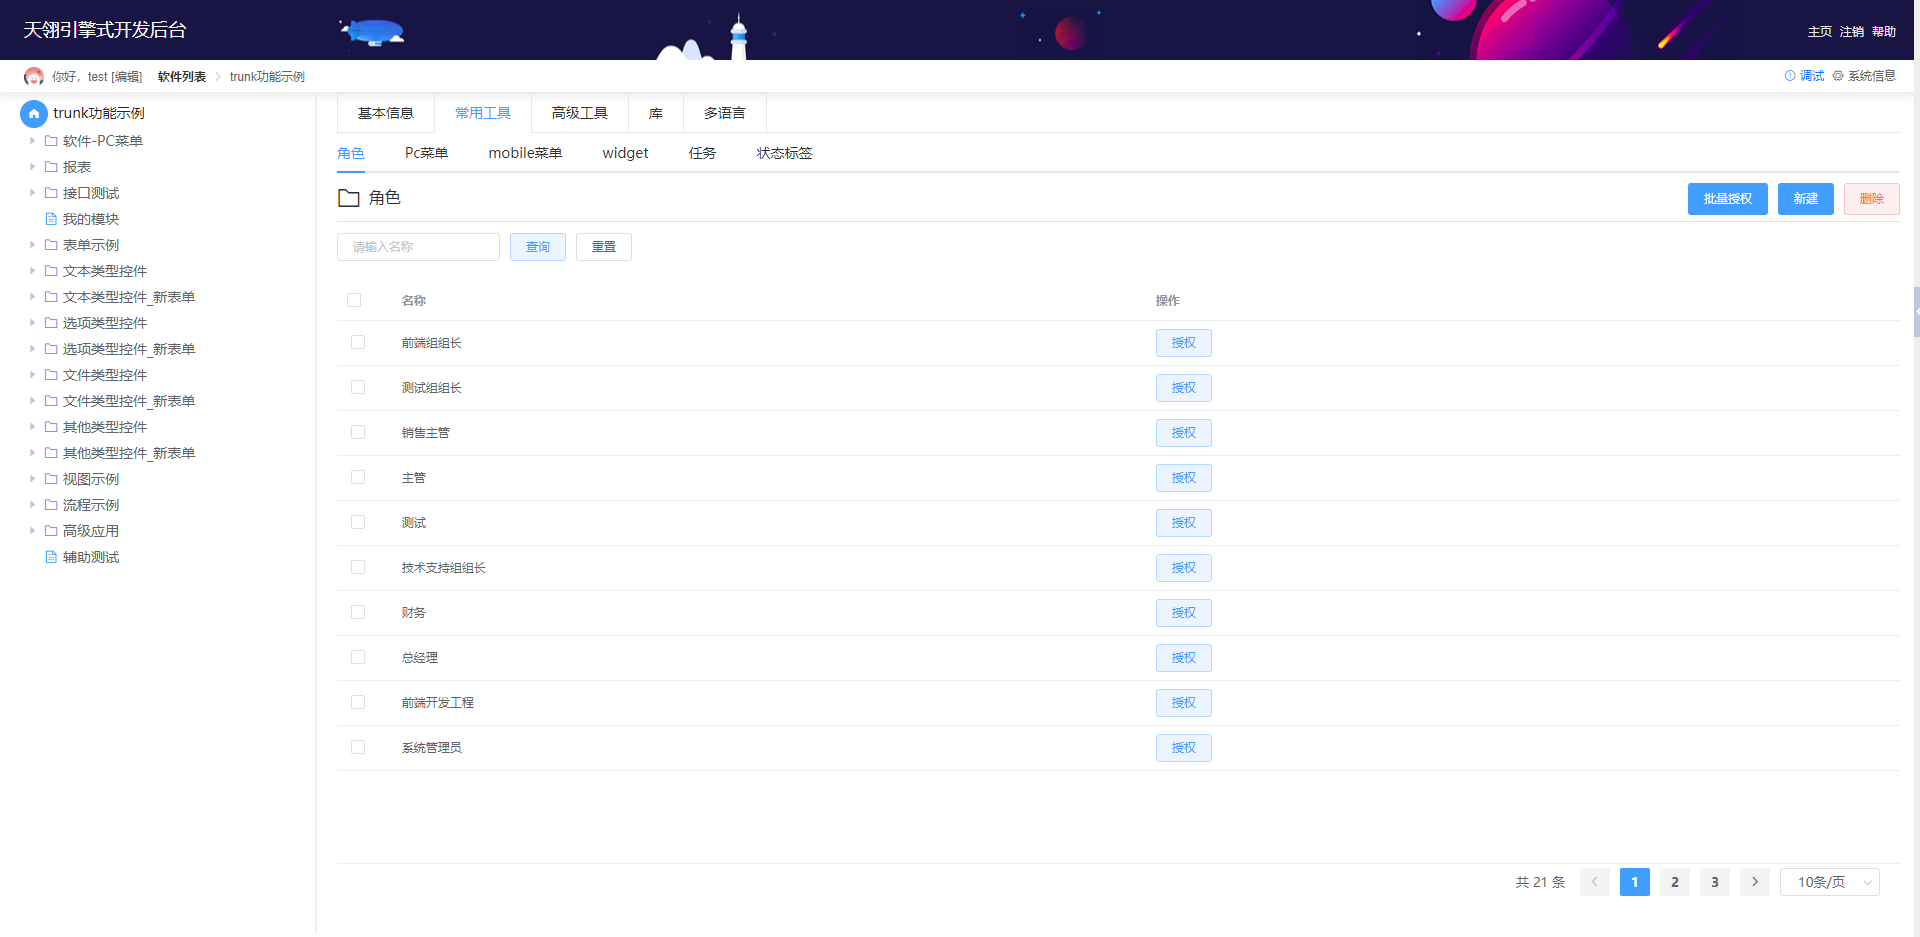Go to next page arrow
This screenshot has width=1920, height=937.
(1755, 882)
